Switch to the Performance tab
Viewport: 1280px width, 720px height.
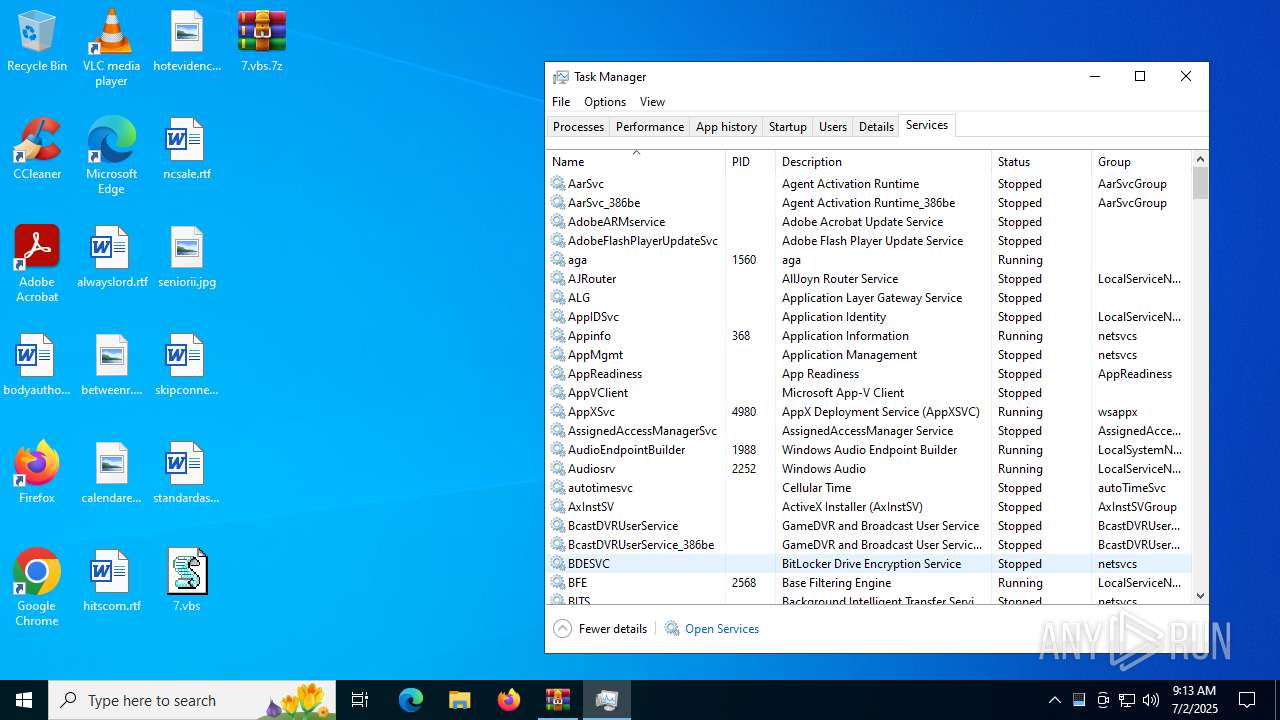[x=650, y=127]
